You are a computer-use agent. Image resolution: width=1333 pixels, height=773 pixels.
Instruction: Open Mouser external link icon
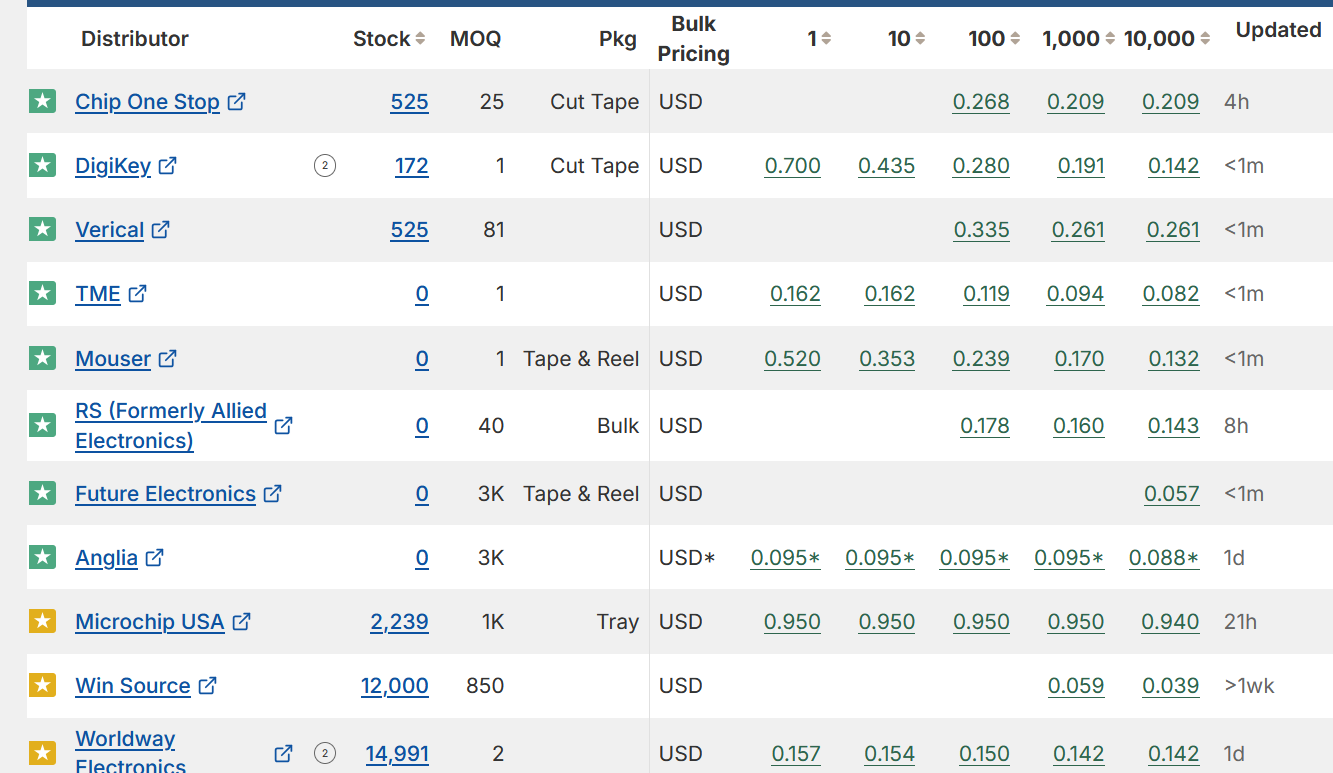[x=168, y=358]
